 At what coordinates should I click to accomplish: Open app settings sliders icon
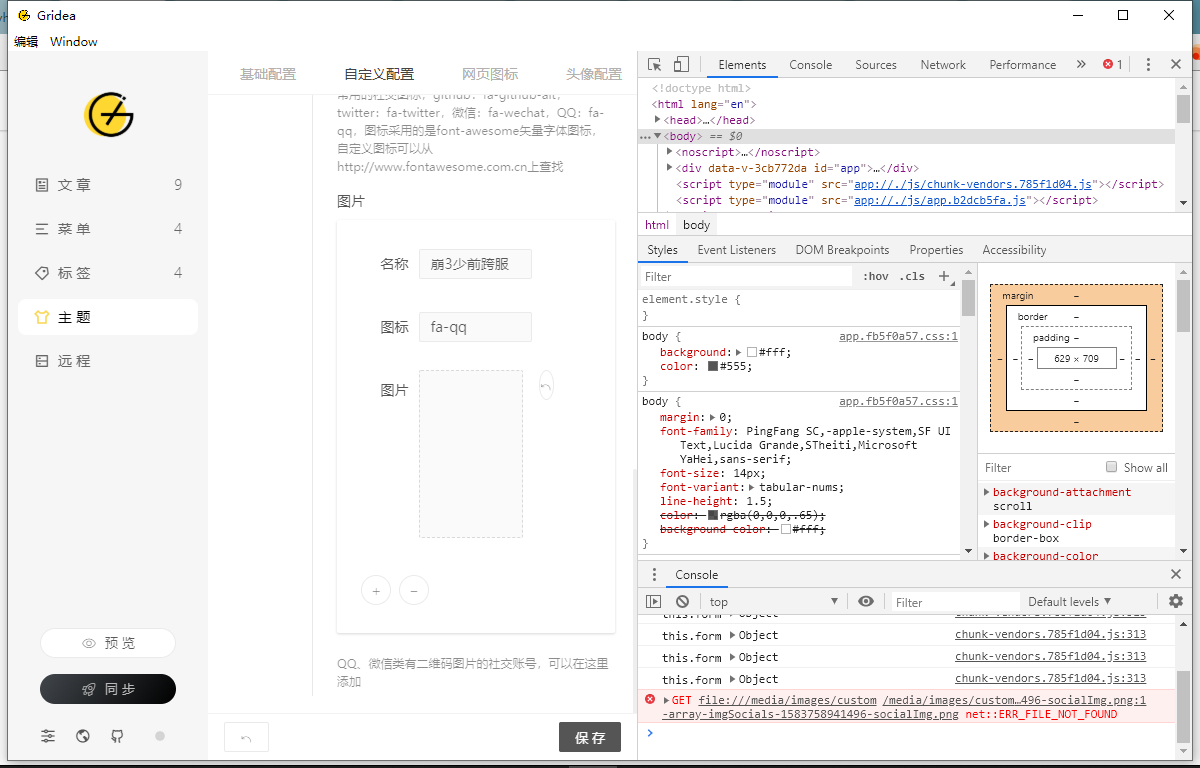coord(48,736)
